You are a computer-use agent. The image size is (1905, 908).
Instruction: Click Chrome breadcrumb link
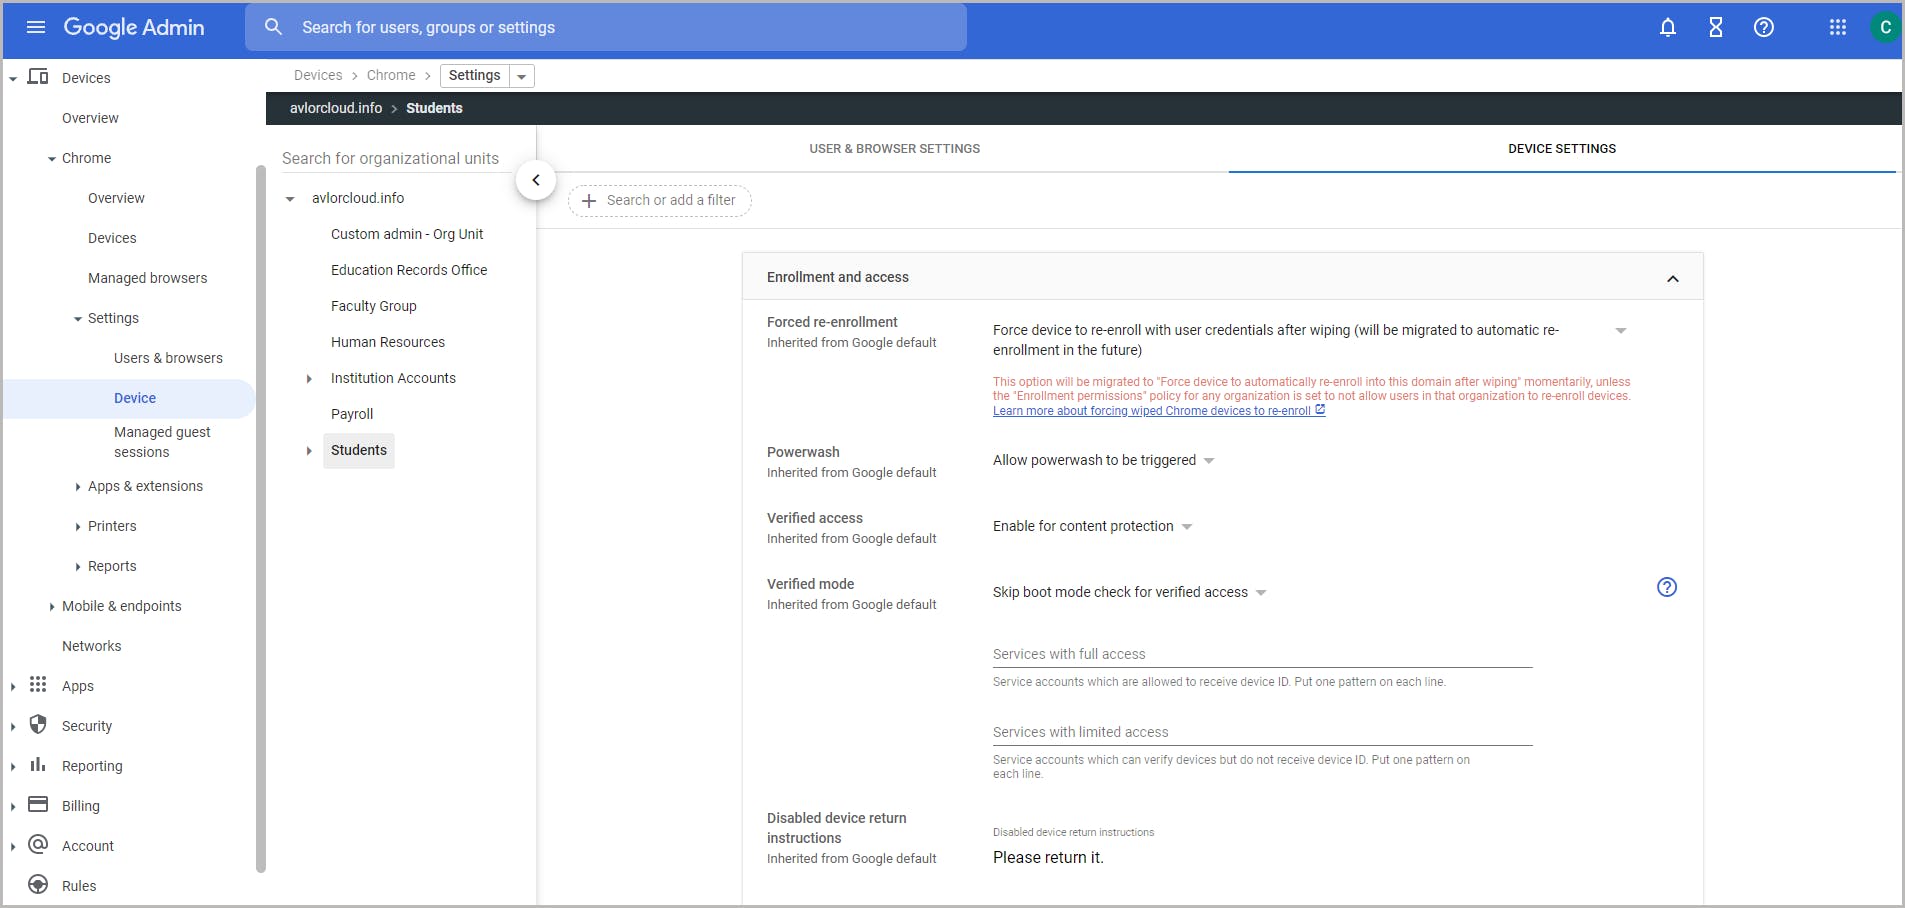tap(391, 75)
